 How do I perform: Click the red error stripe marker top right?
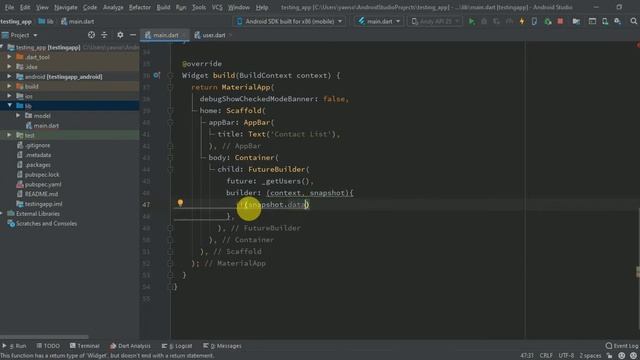pos(638,45)
